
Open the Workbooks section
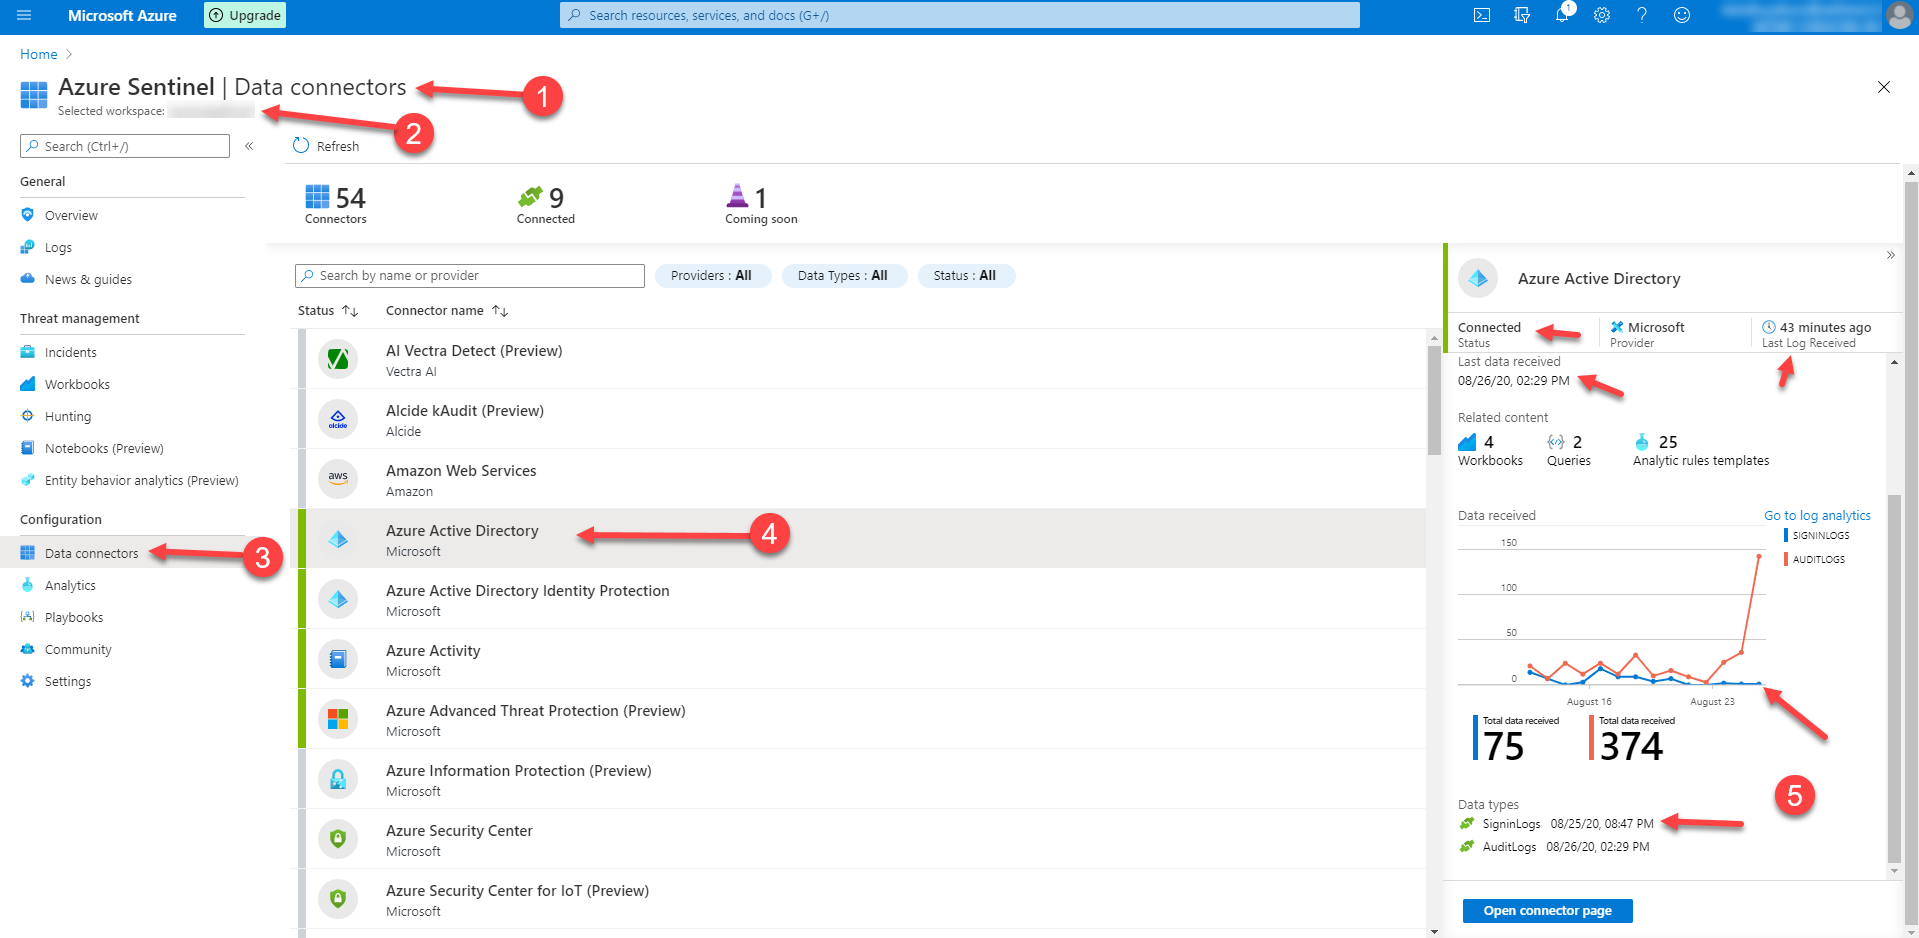pyautogui.click(x=77, y=384)
